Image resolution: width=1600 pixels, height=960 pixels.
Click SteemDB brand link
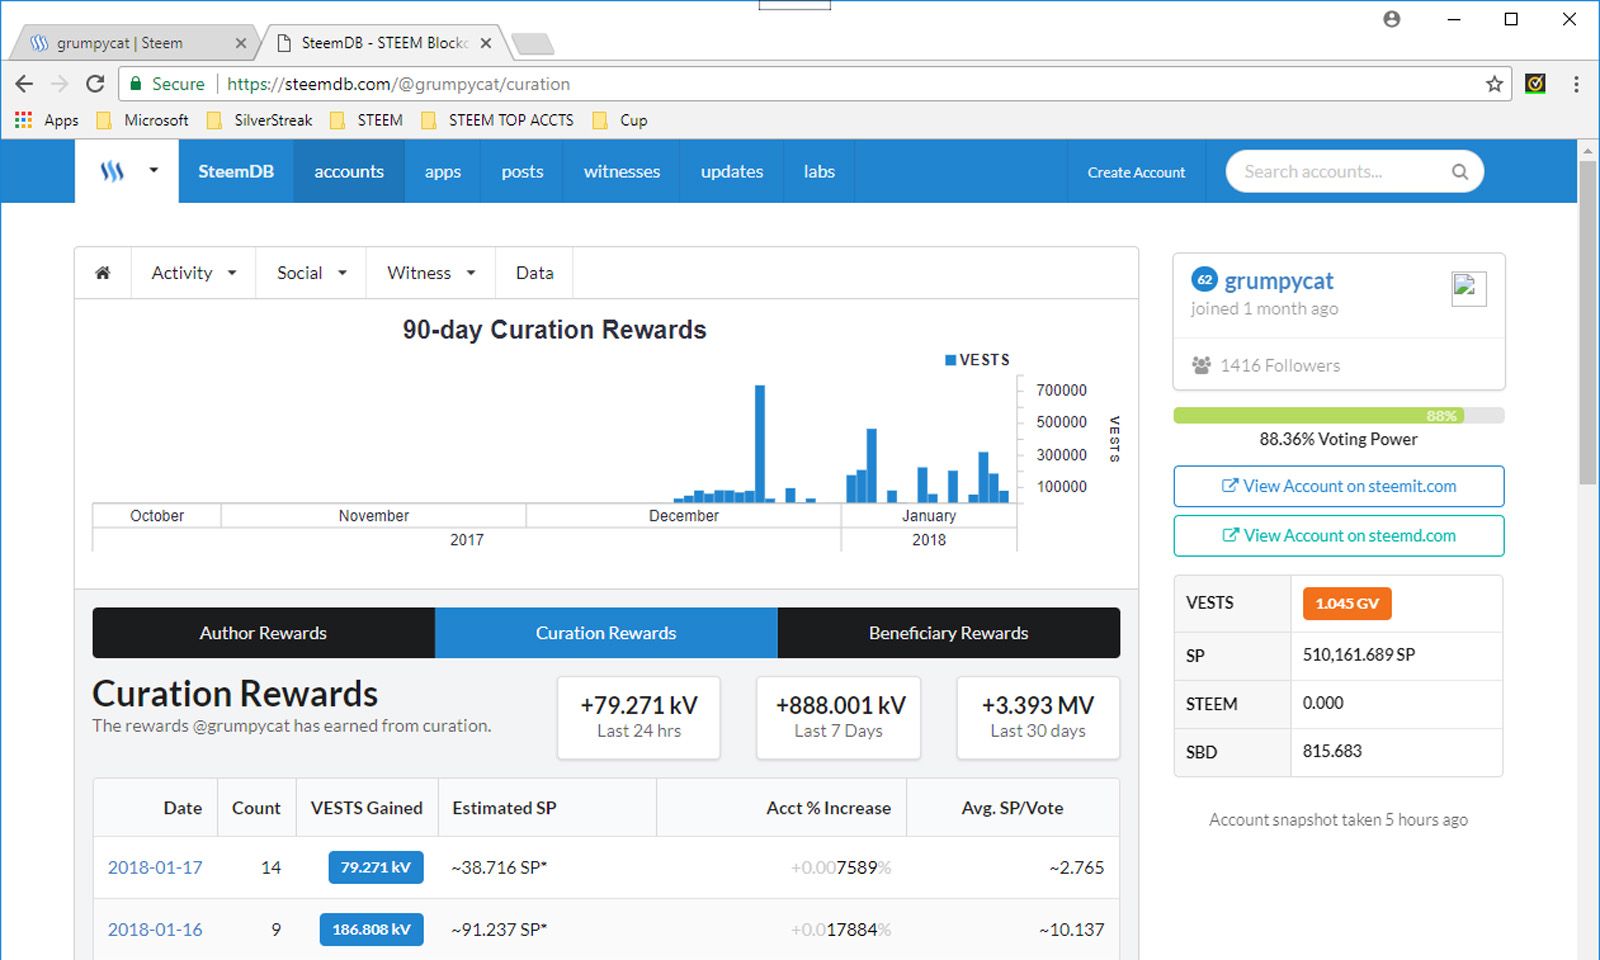click(236, 171)
